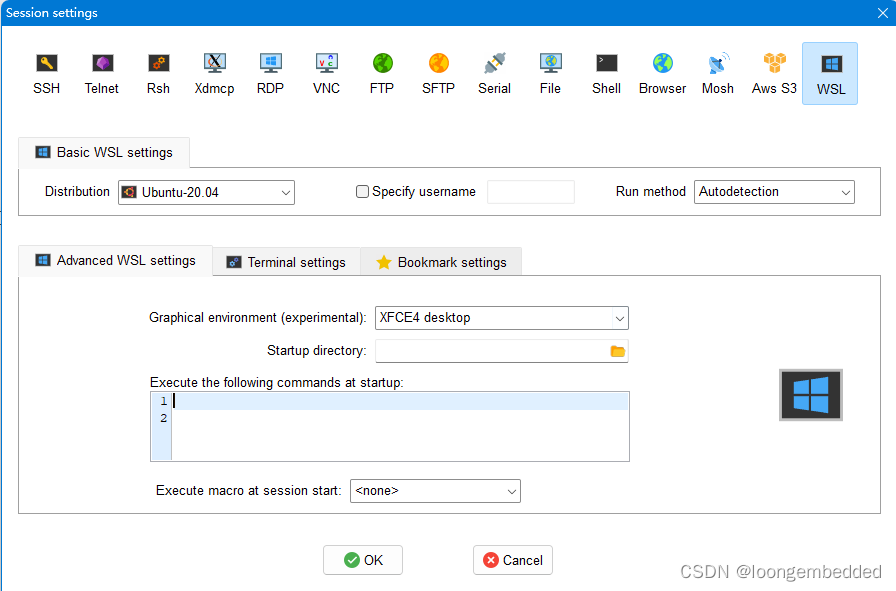Enable the Specify username checkbox
Screen dimensions: 896x591
coord(362,191)
